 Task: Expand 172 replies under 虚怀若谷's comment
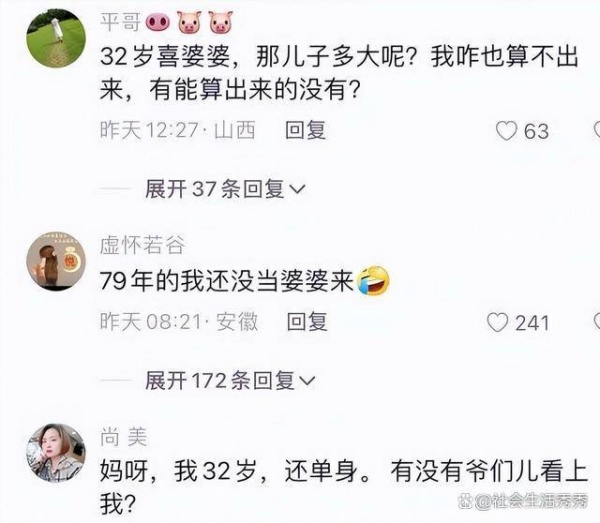pos(230,380)
